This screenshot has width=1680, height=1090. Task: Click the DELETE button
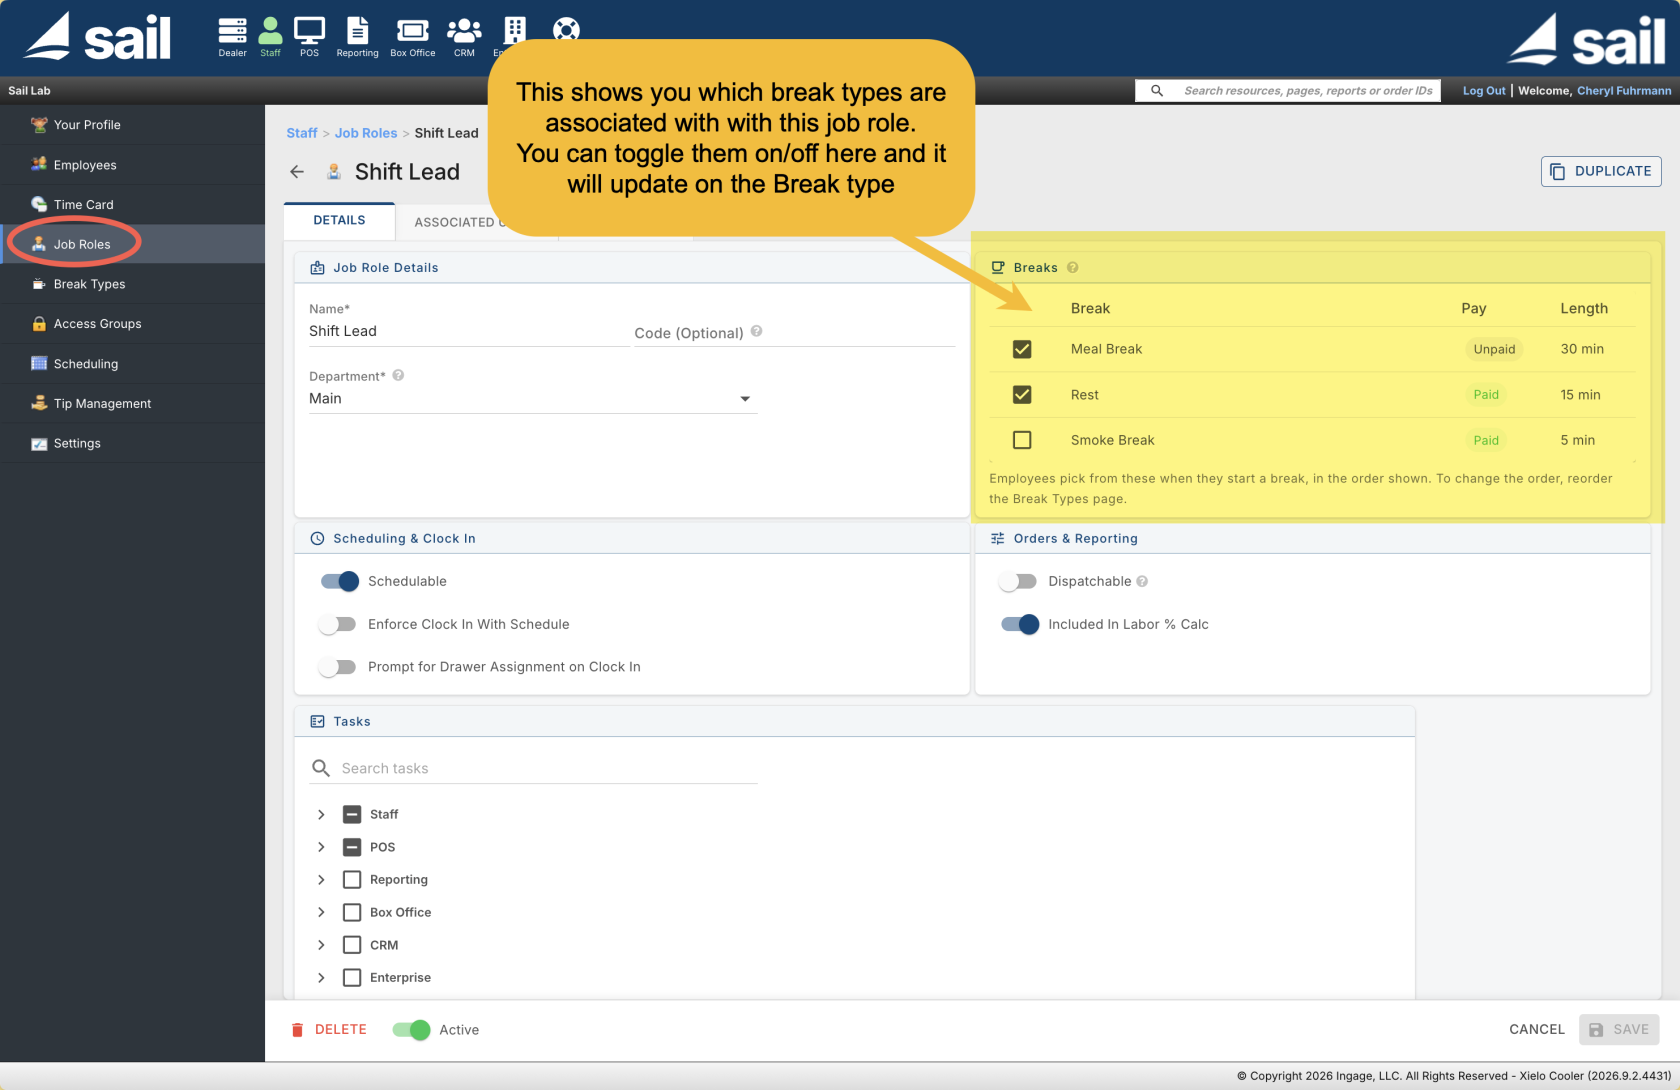click(329, 1030)
